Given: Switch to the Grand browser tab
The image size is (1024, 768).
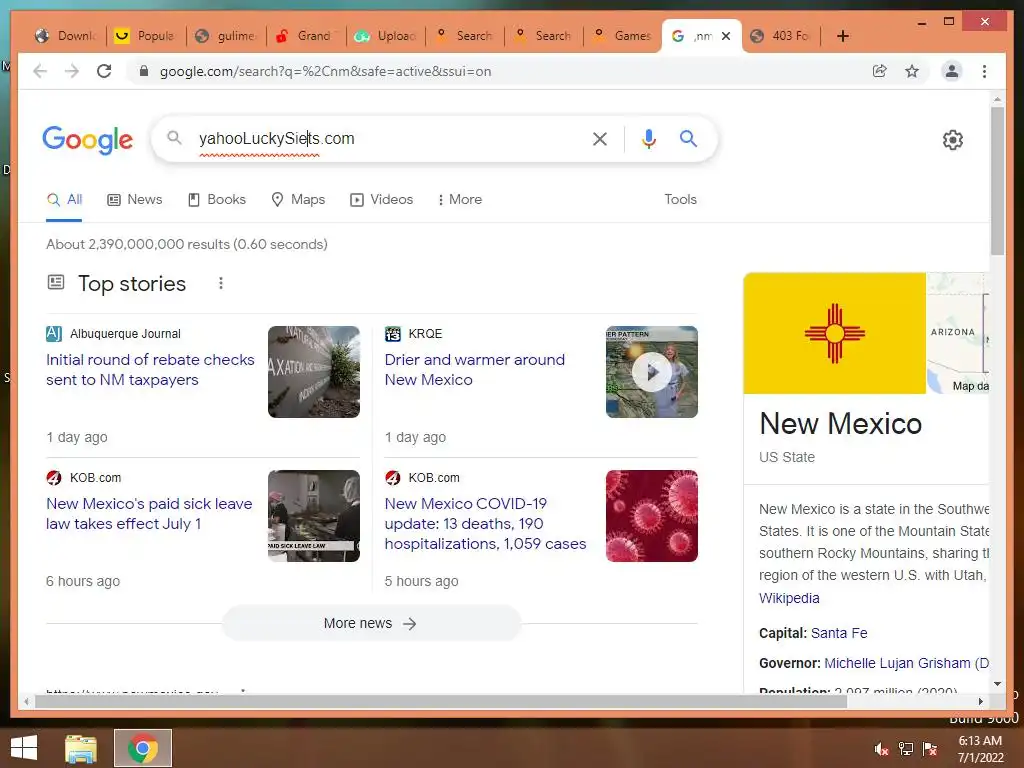Looking at the screenshot, I should pyautogui.click(x=306, y=36).
